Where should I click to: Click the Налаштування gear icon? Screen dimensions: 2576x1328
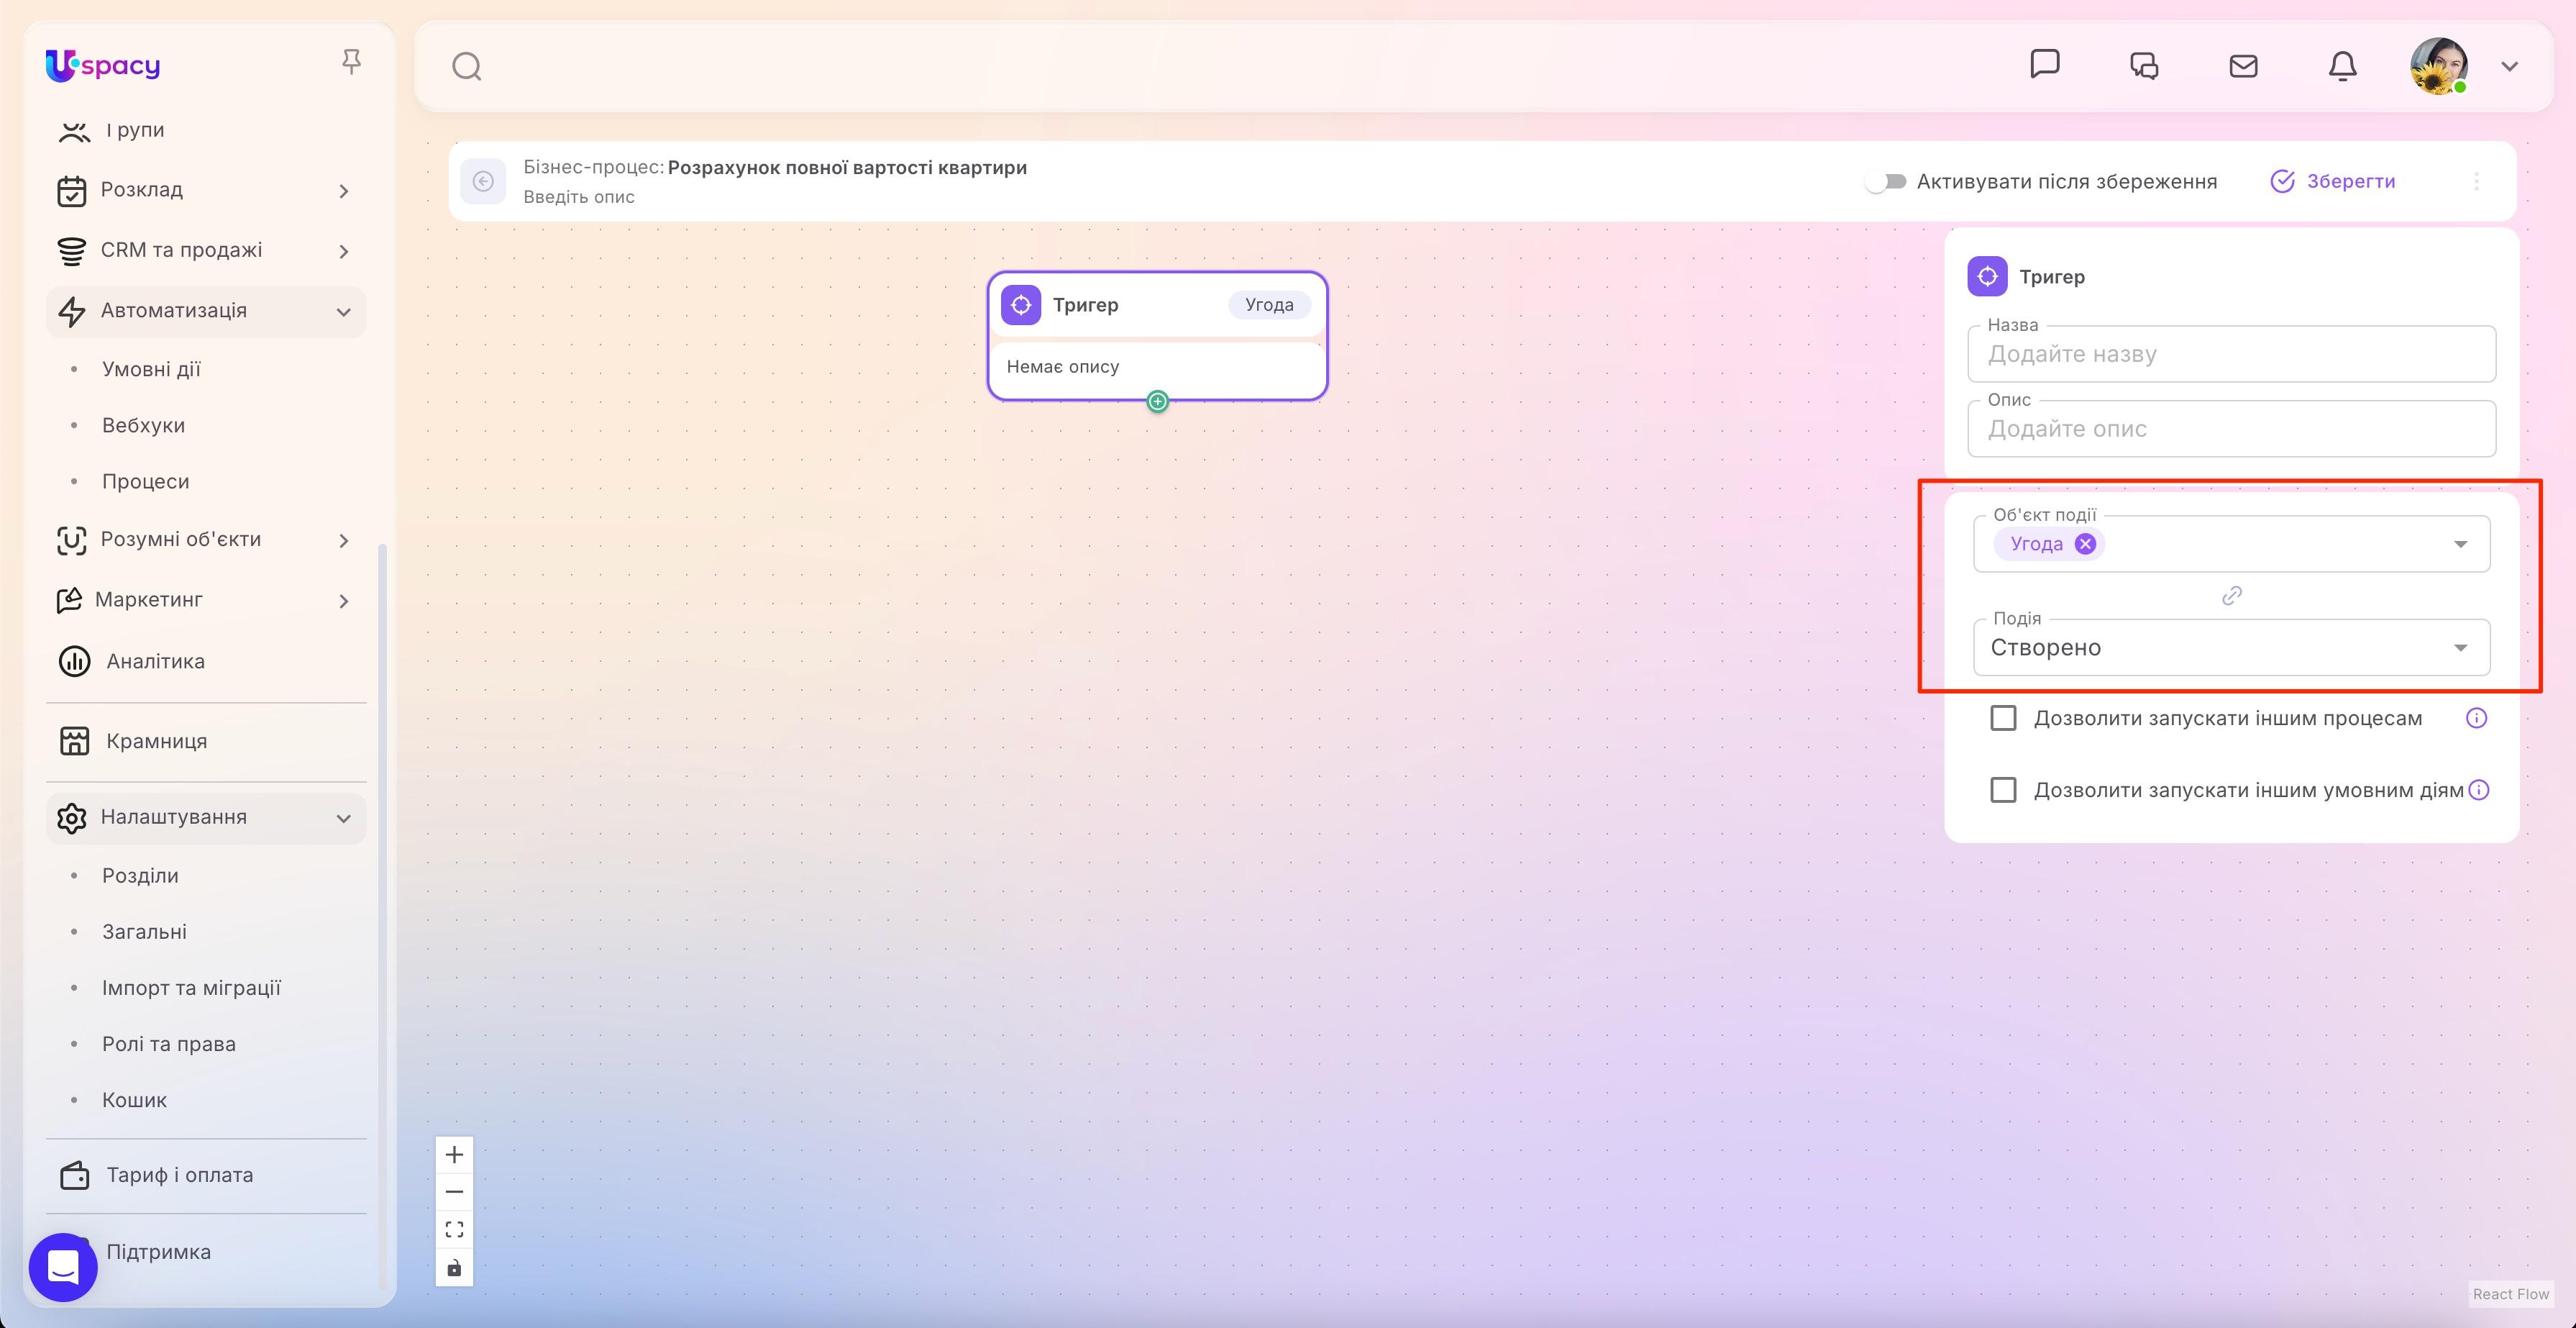coord(72,817)
